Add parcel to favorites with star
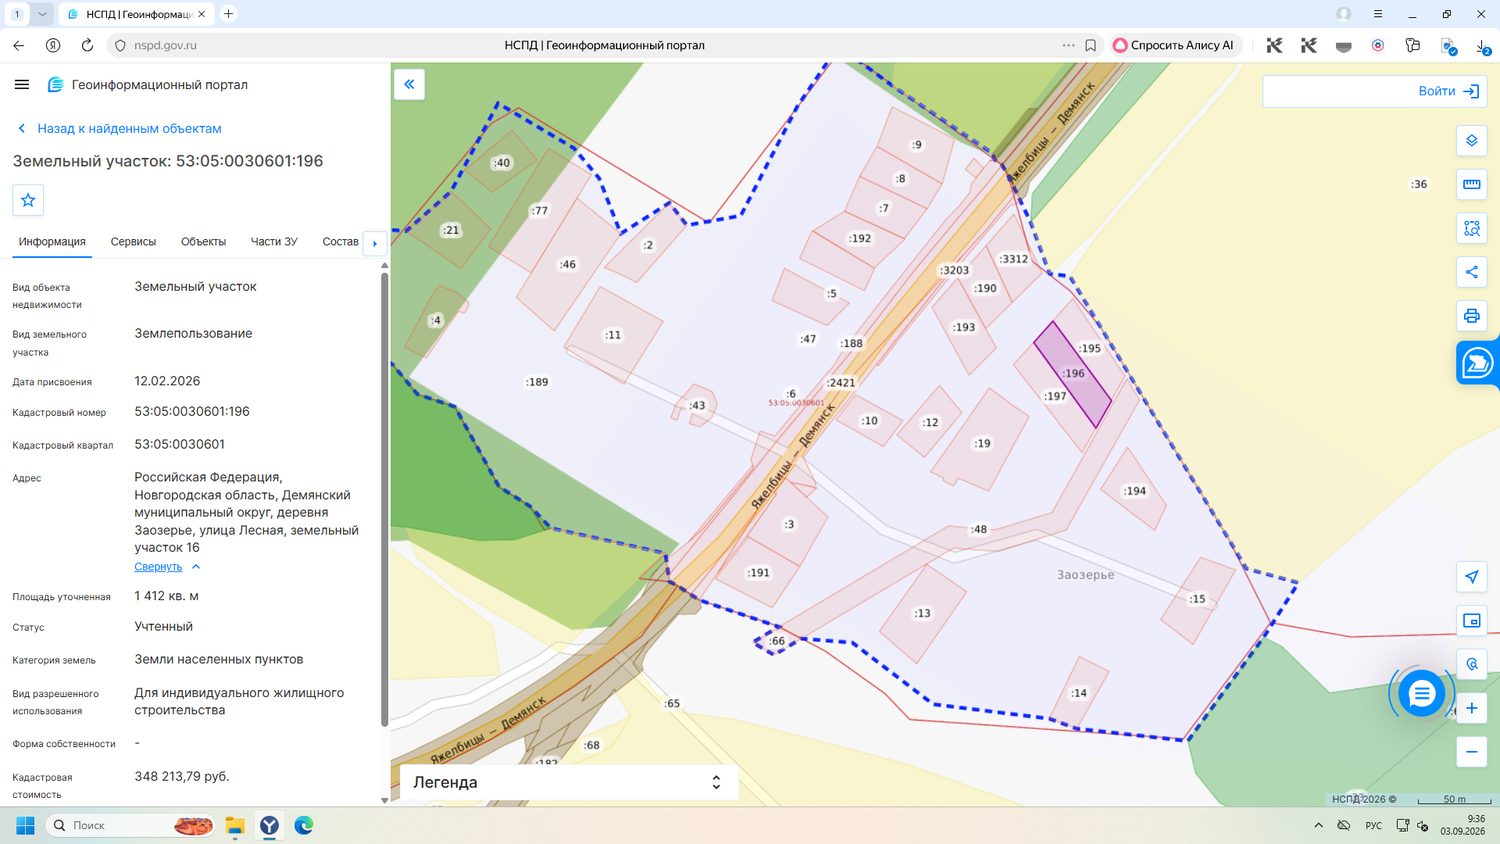This screenshot has width=1500, height=844. point(28,200)
